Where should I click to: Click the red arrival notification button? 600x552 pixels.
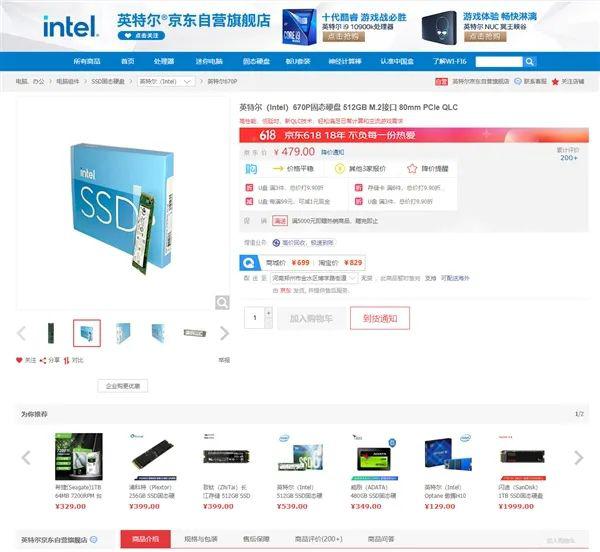pyautogui.click(x=380, y=318)
